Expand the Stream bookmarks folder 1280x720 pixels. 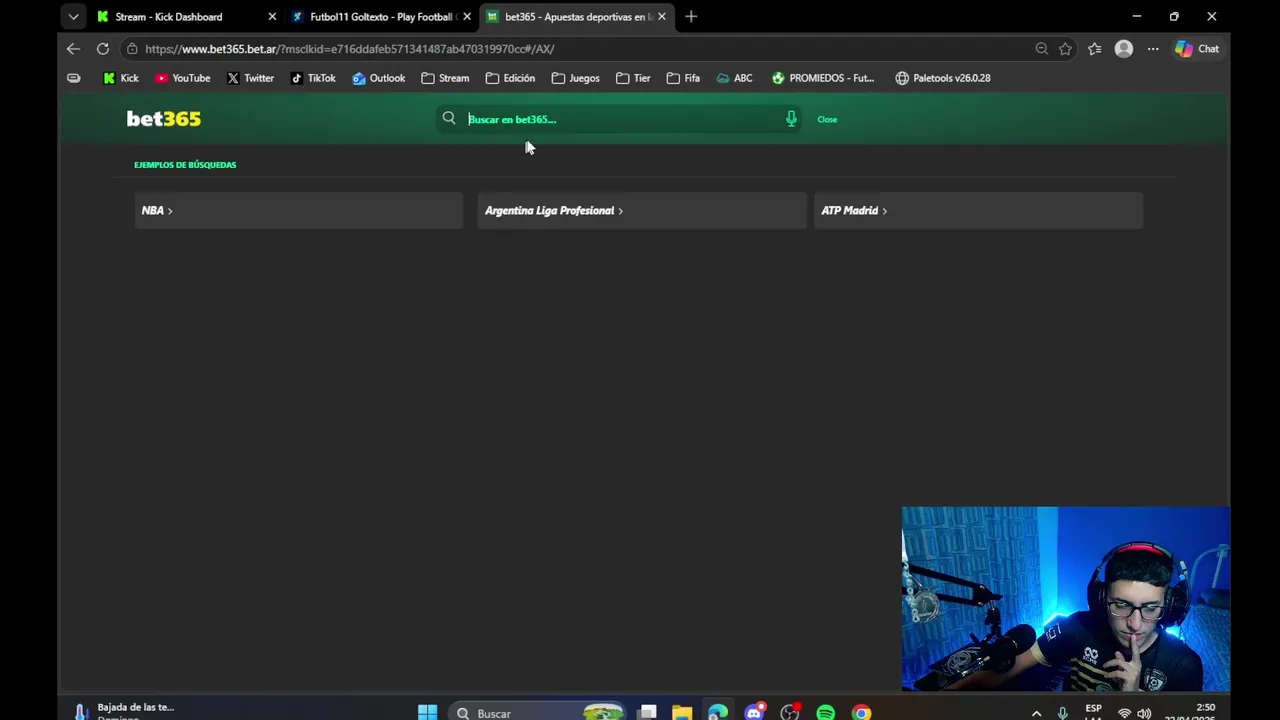(x=445, y=78)
